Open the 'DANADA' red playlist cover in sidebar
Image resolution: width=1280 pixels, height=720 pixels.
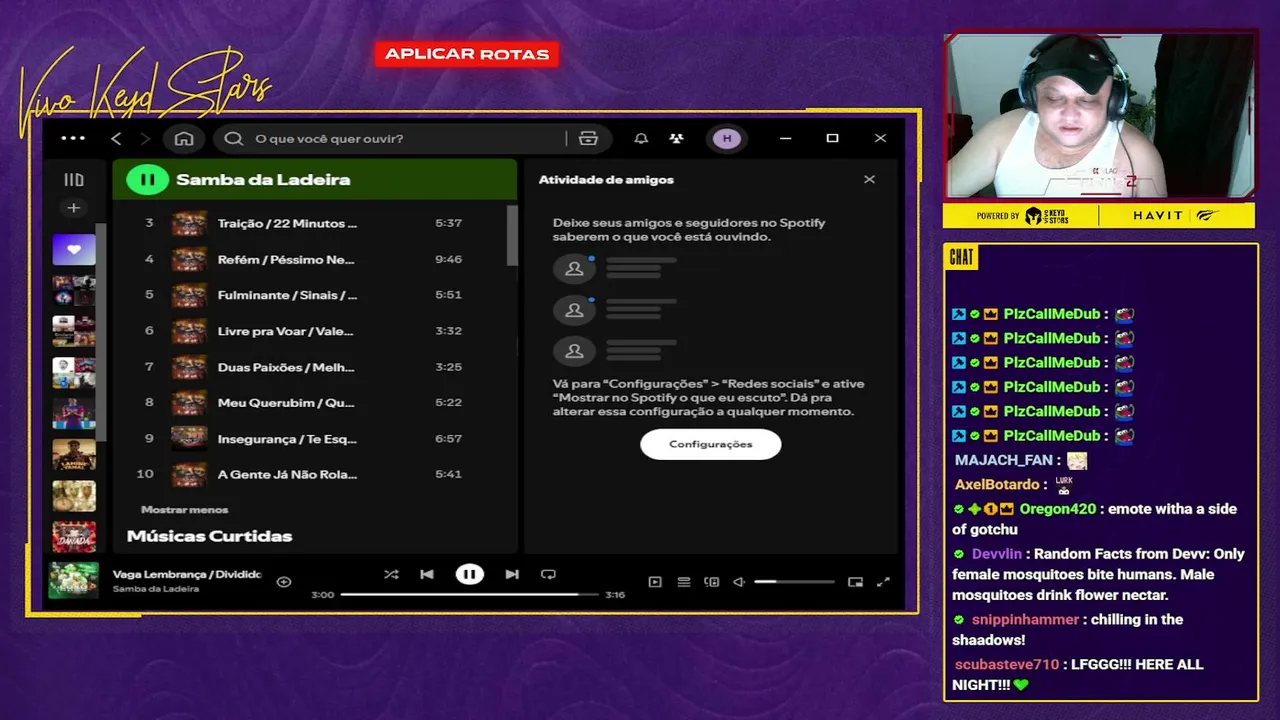74,537
